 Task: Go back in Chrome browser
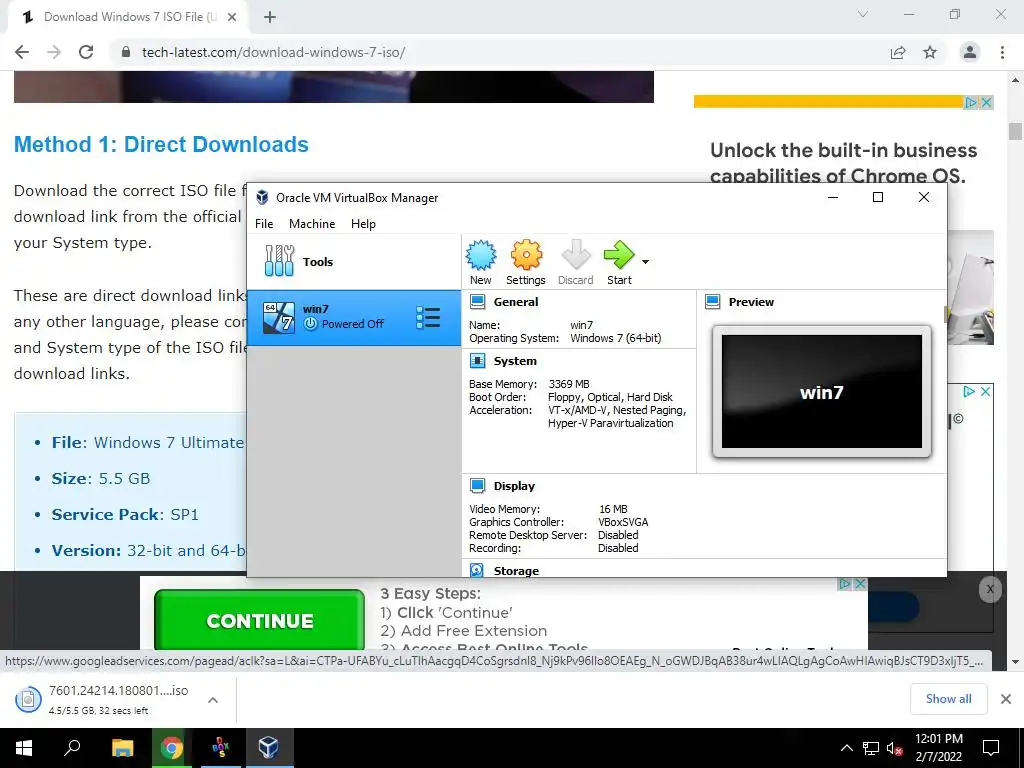pyautogui.click(x=22, y=52)
